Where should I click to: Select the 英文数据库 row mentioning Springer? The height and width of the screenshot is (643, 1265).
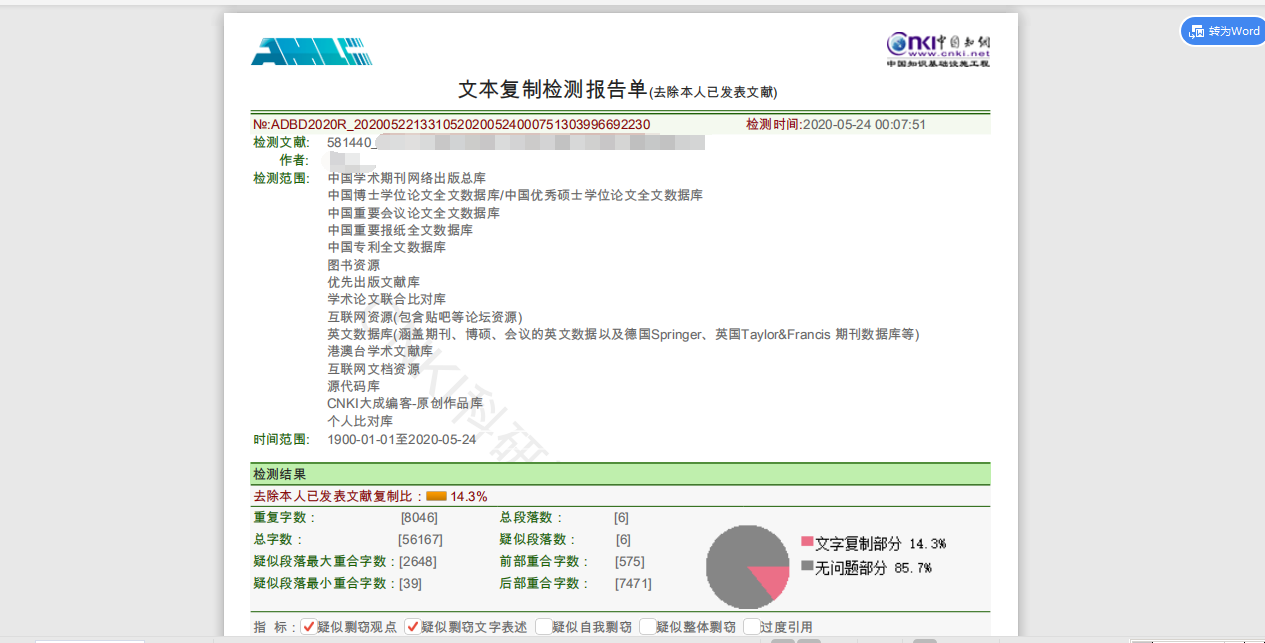623,334
